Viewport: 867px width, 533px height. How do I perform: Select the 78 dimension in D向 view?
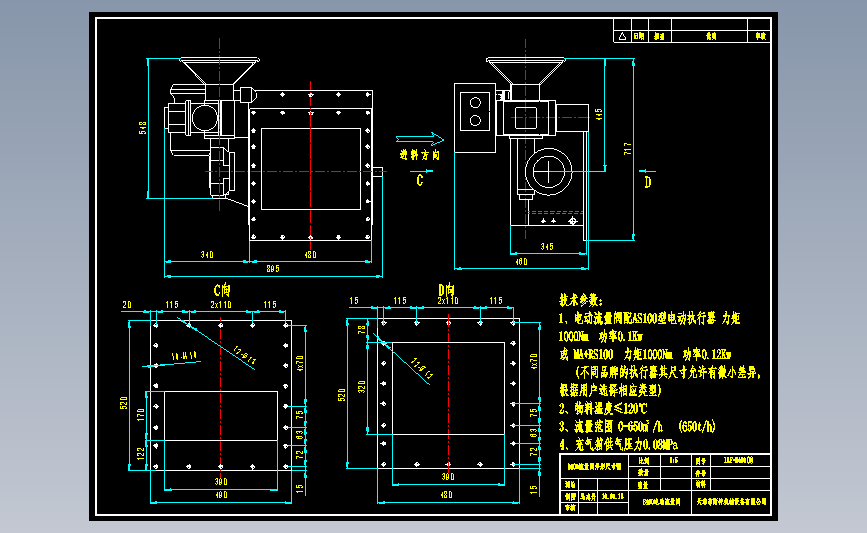coord(362,330)
